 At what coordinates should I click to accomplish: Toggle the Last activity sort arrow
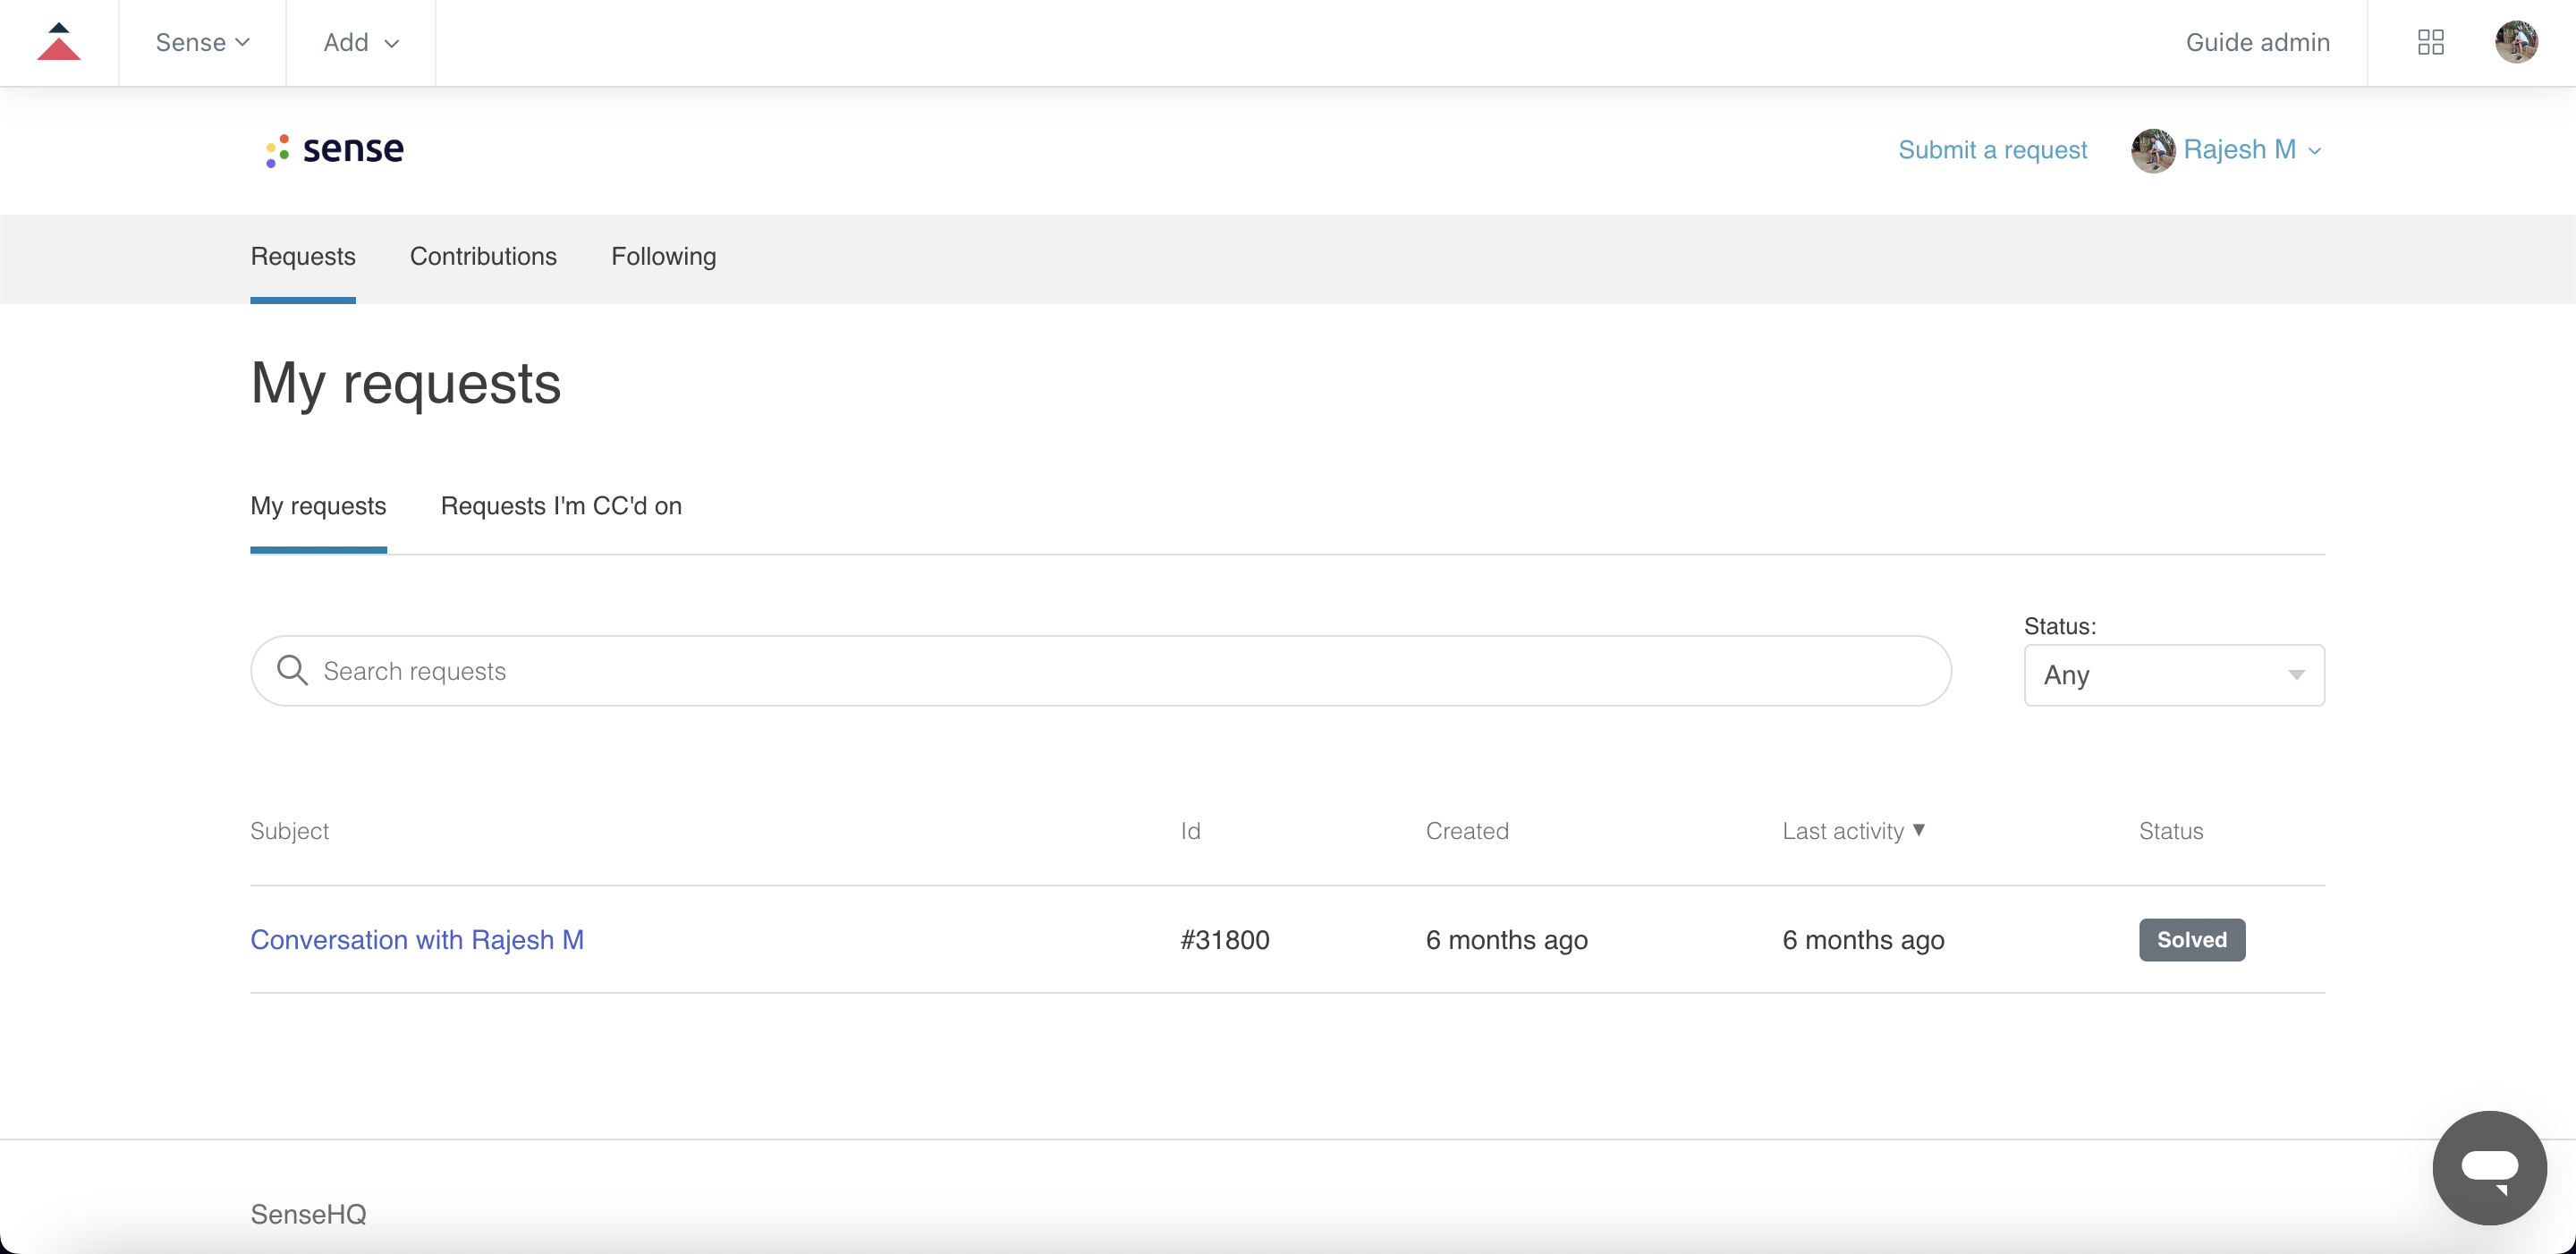coord(1919,830)
